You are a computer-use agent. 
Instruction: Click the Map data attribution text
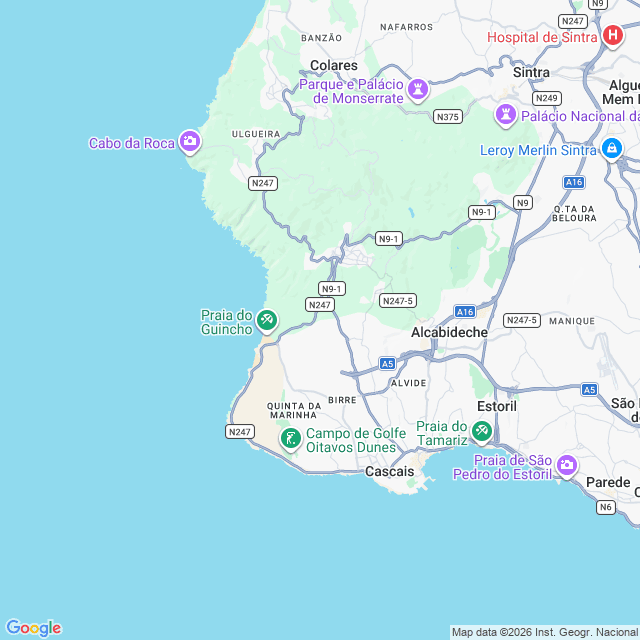pyautogui.click(x=546, y=633)
